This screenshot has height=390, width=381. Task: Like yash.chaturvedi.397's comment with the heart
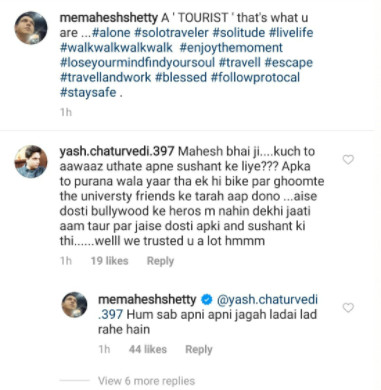348,160
